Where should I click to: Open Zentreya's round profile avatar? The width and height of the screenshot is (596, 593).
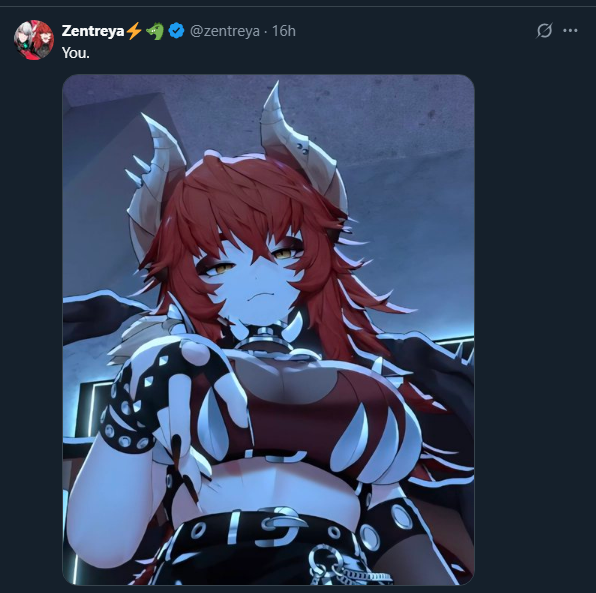tap(34, 40)
